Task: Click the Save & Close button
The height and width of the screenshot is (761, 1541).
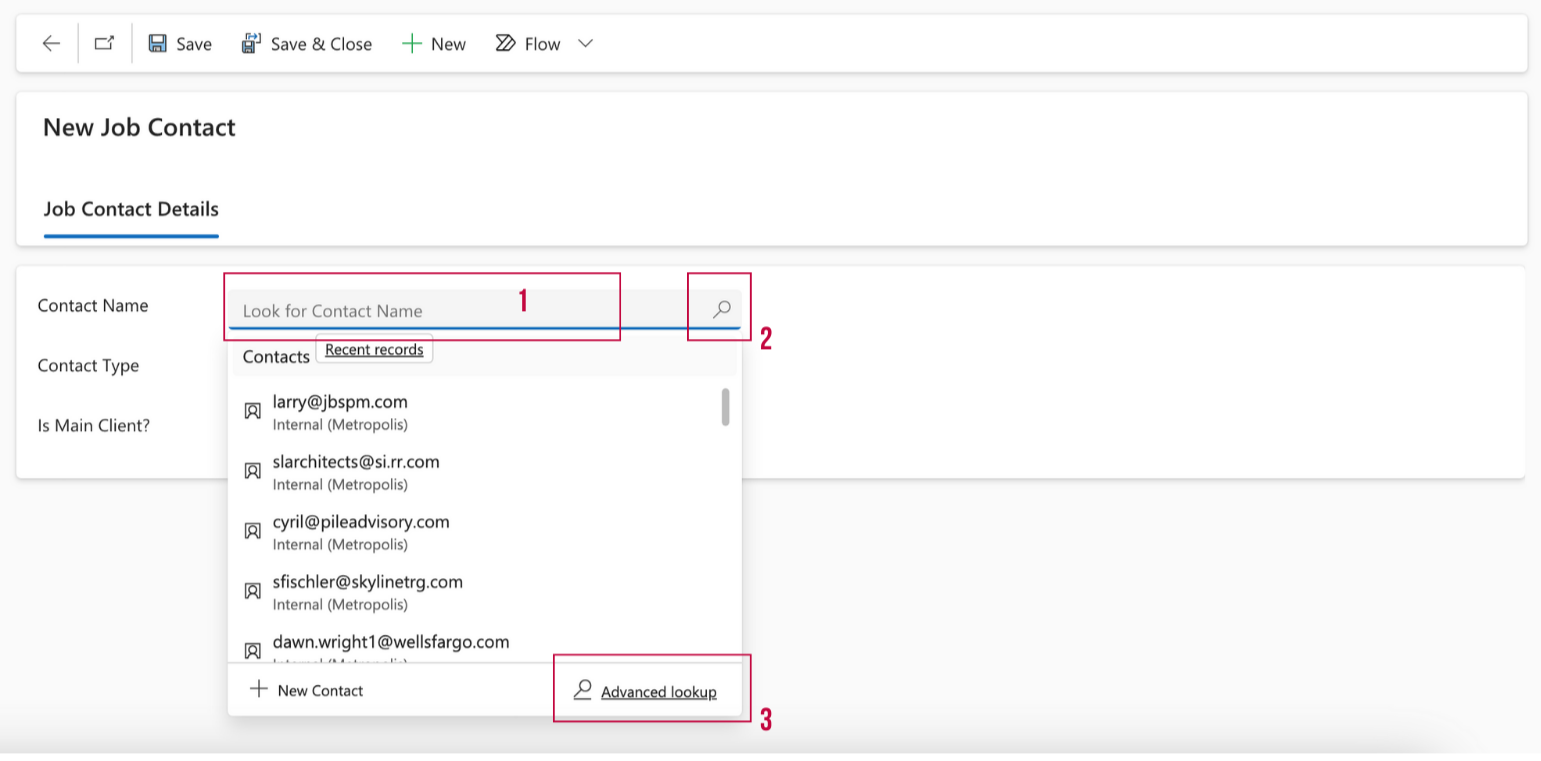Action: click(x=307, y=44)
